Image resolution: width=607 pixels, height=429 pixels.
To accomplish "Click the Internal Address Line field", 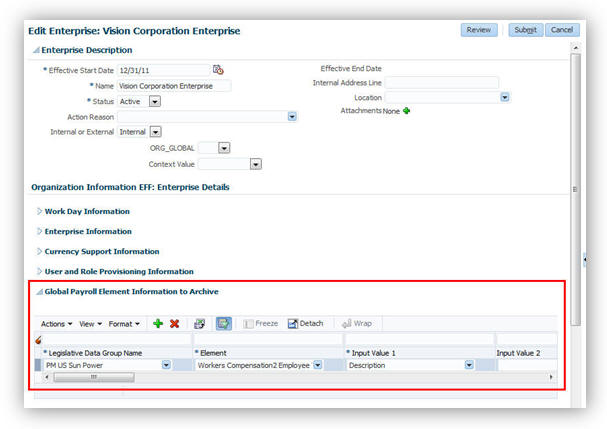I will (x=442, y=83).
